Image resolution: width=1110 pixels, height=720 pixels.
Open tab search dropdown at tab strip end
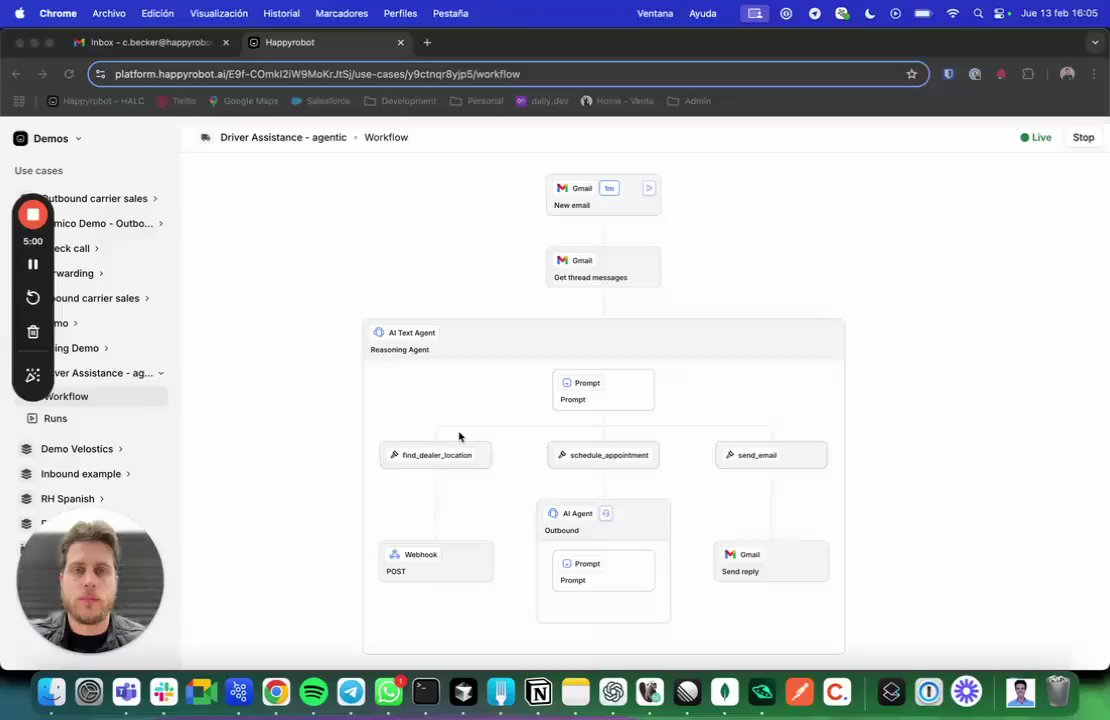coord(1094,42)
